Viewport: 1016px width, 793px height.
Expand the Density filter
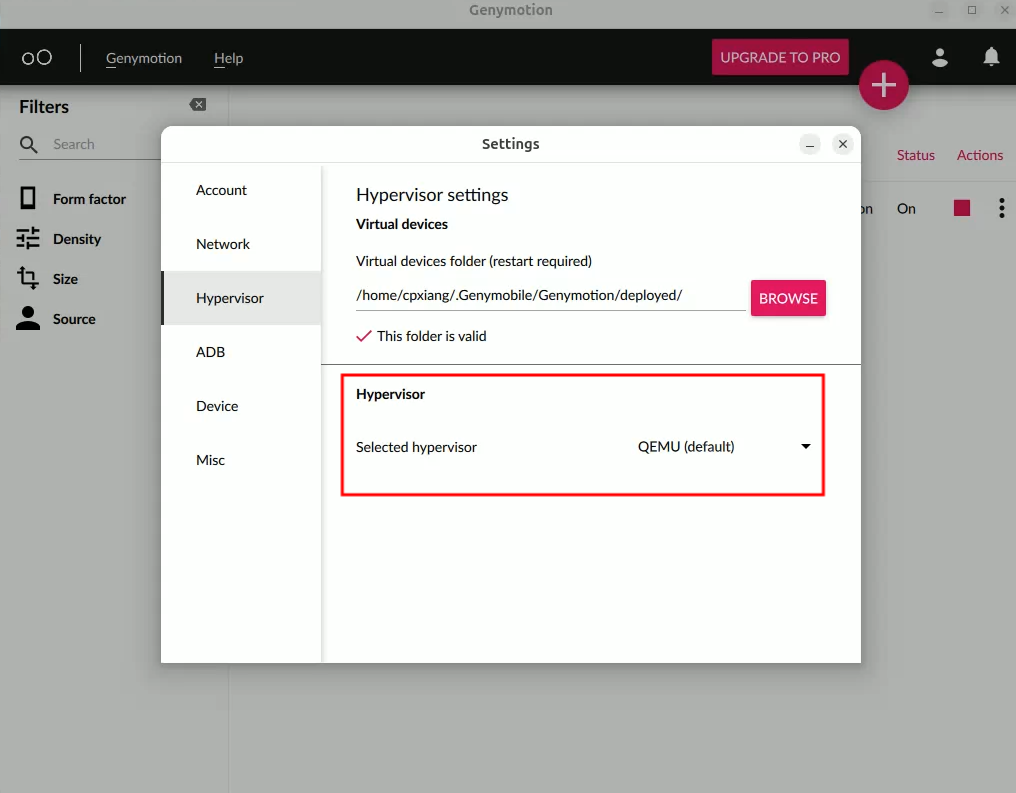(x=77, y=239)
